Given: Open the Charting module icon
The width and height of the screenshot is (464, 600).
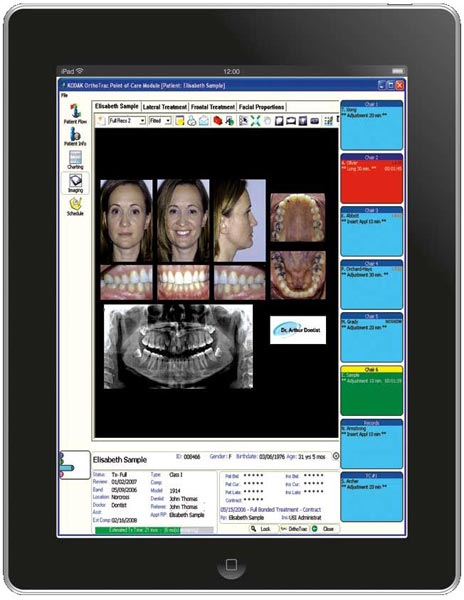Looking at the screenshot, I should 75,160.
